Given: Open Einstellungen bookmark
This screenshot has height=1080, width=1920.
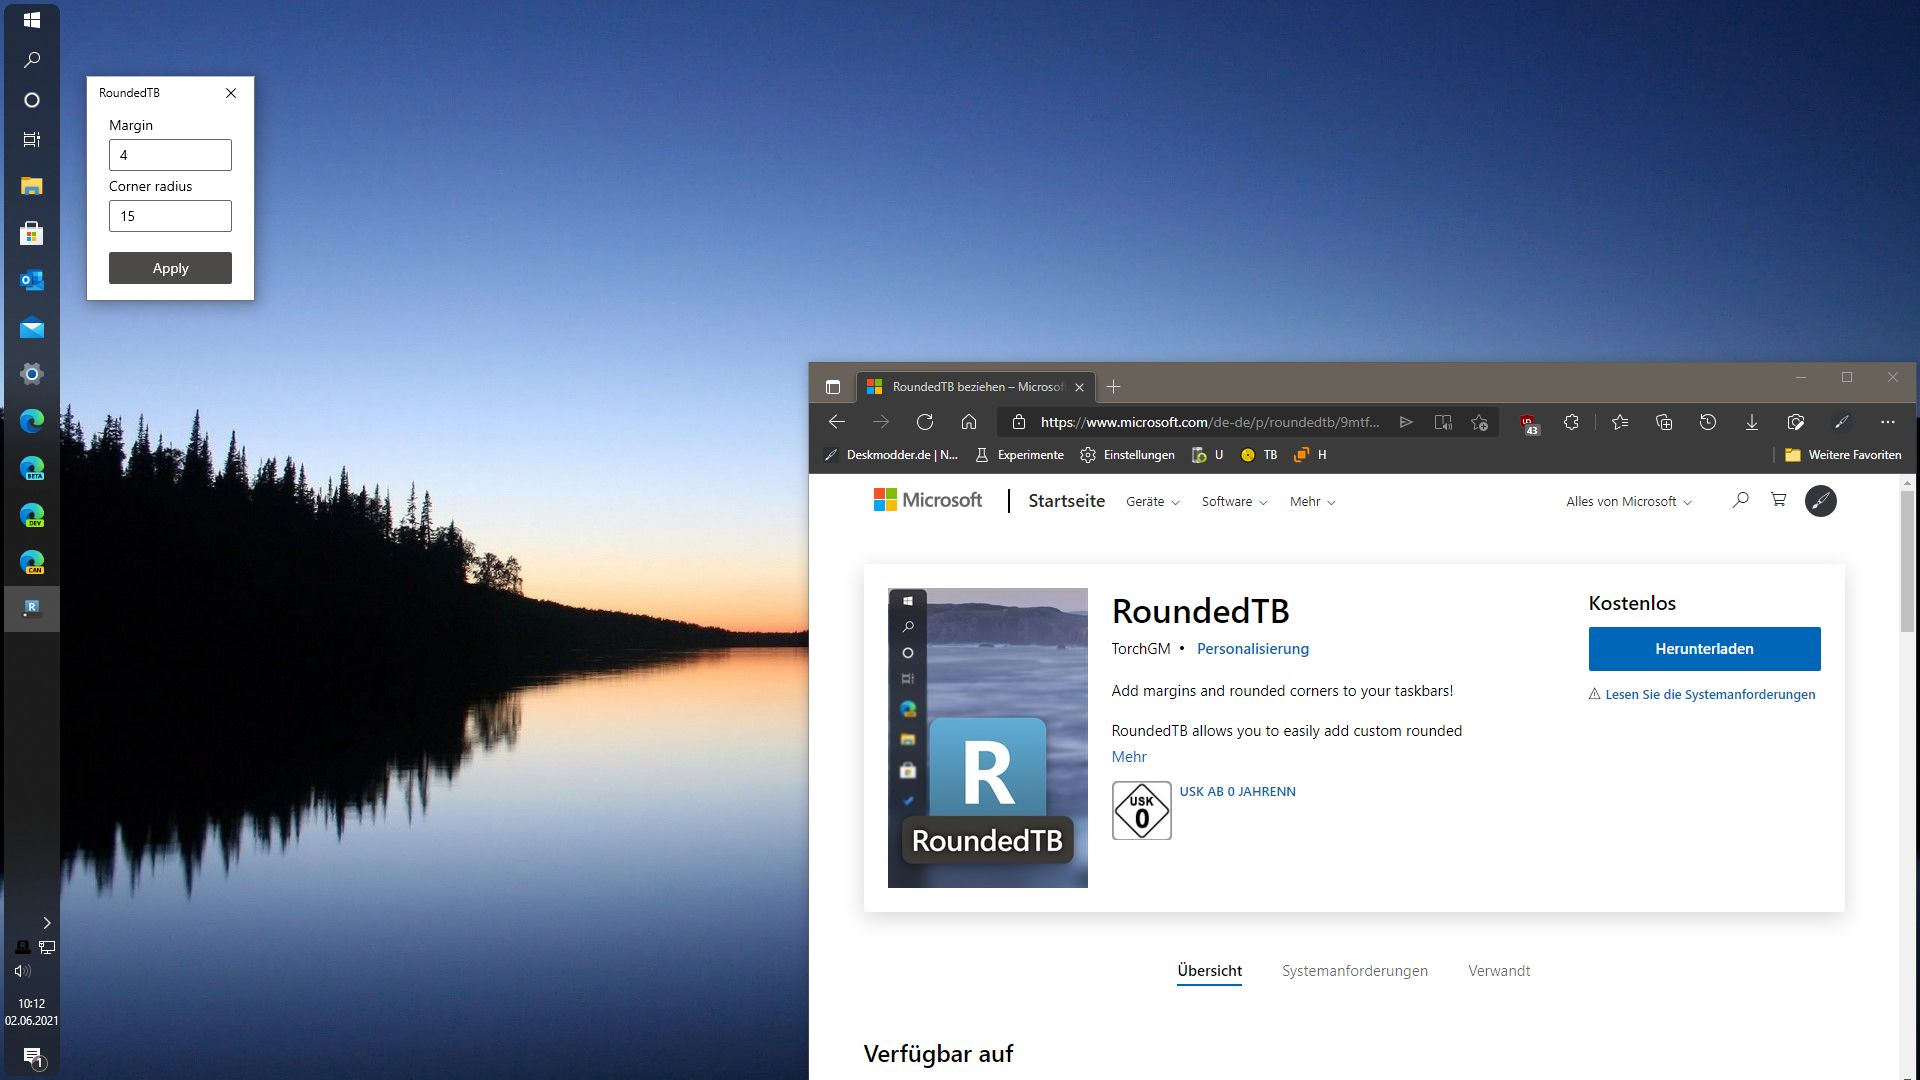Looking at the screenshot, I should pyautogui.click(x=1128, y=455).
